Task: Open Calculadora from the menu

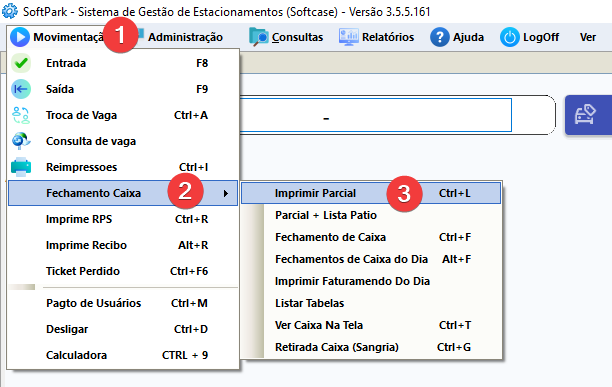Action: [x=123, y=355]
